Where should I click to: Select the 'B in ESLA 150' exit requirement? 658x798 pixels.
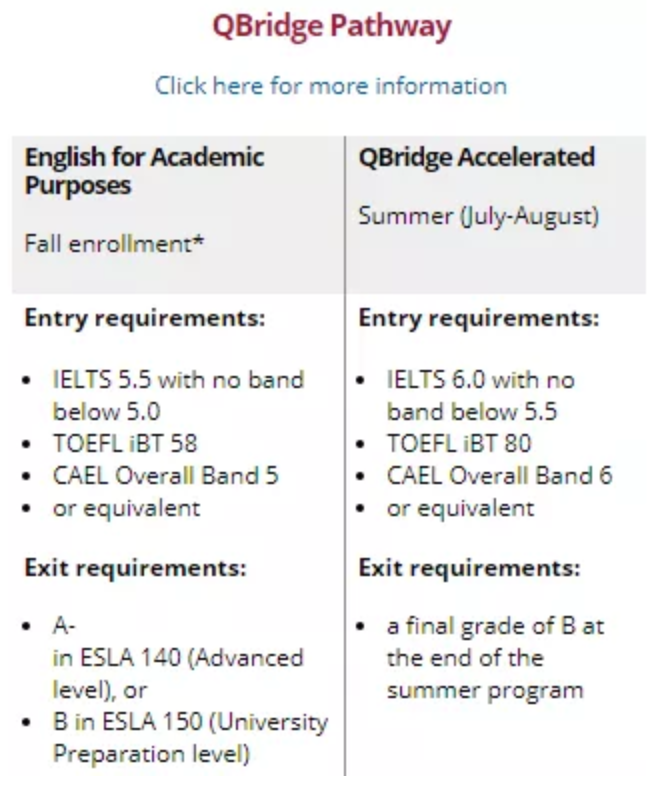point(189,737)
